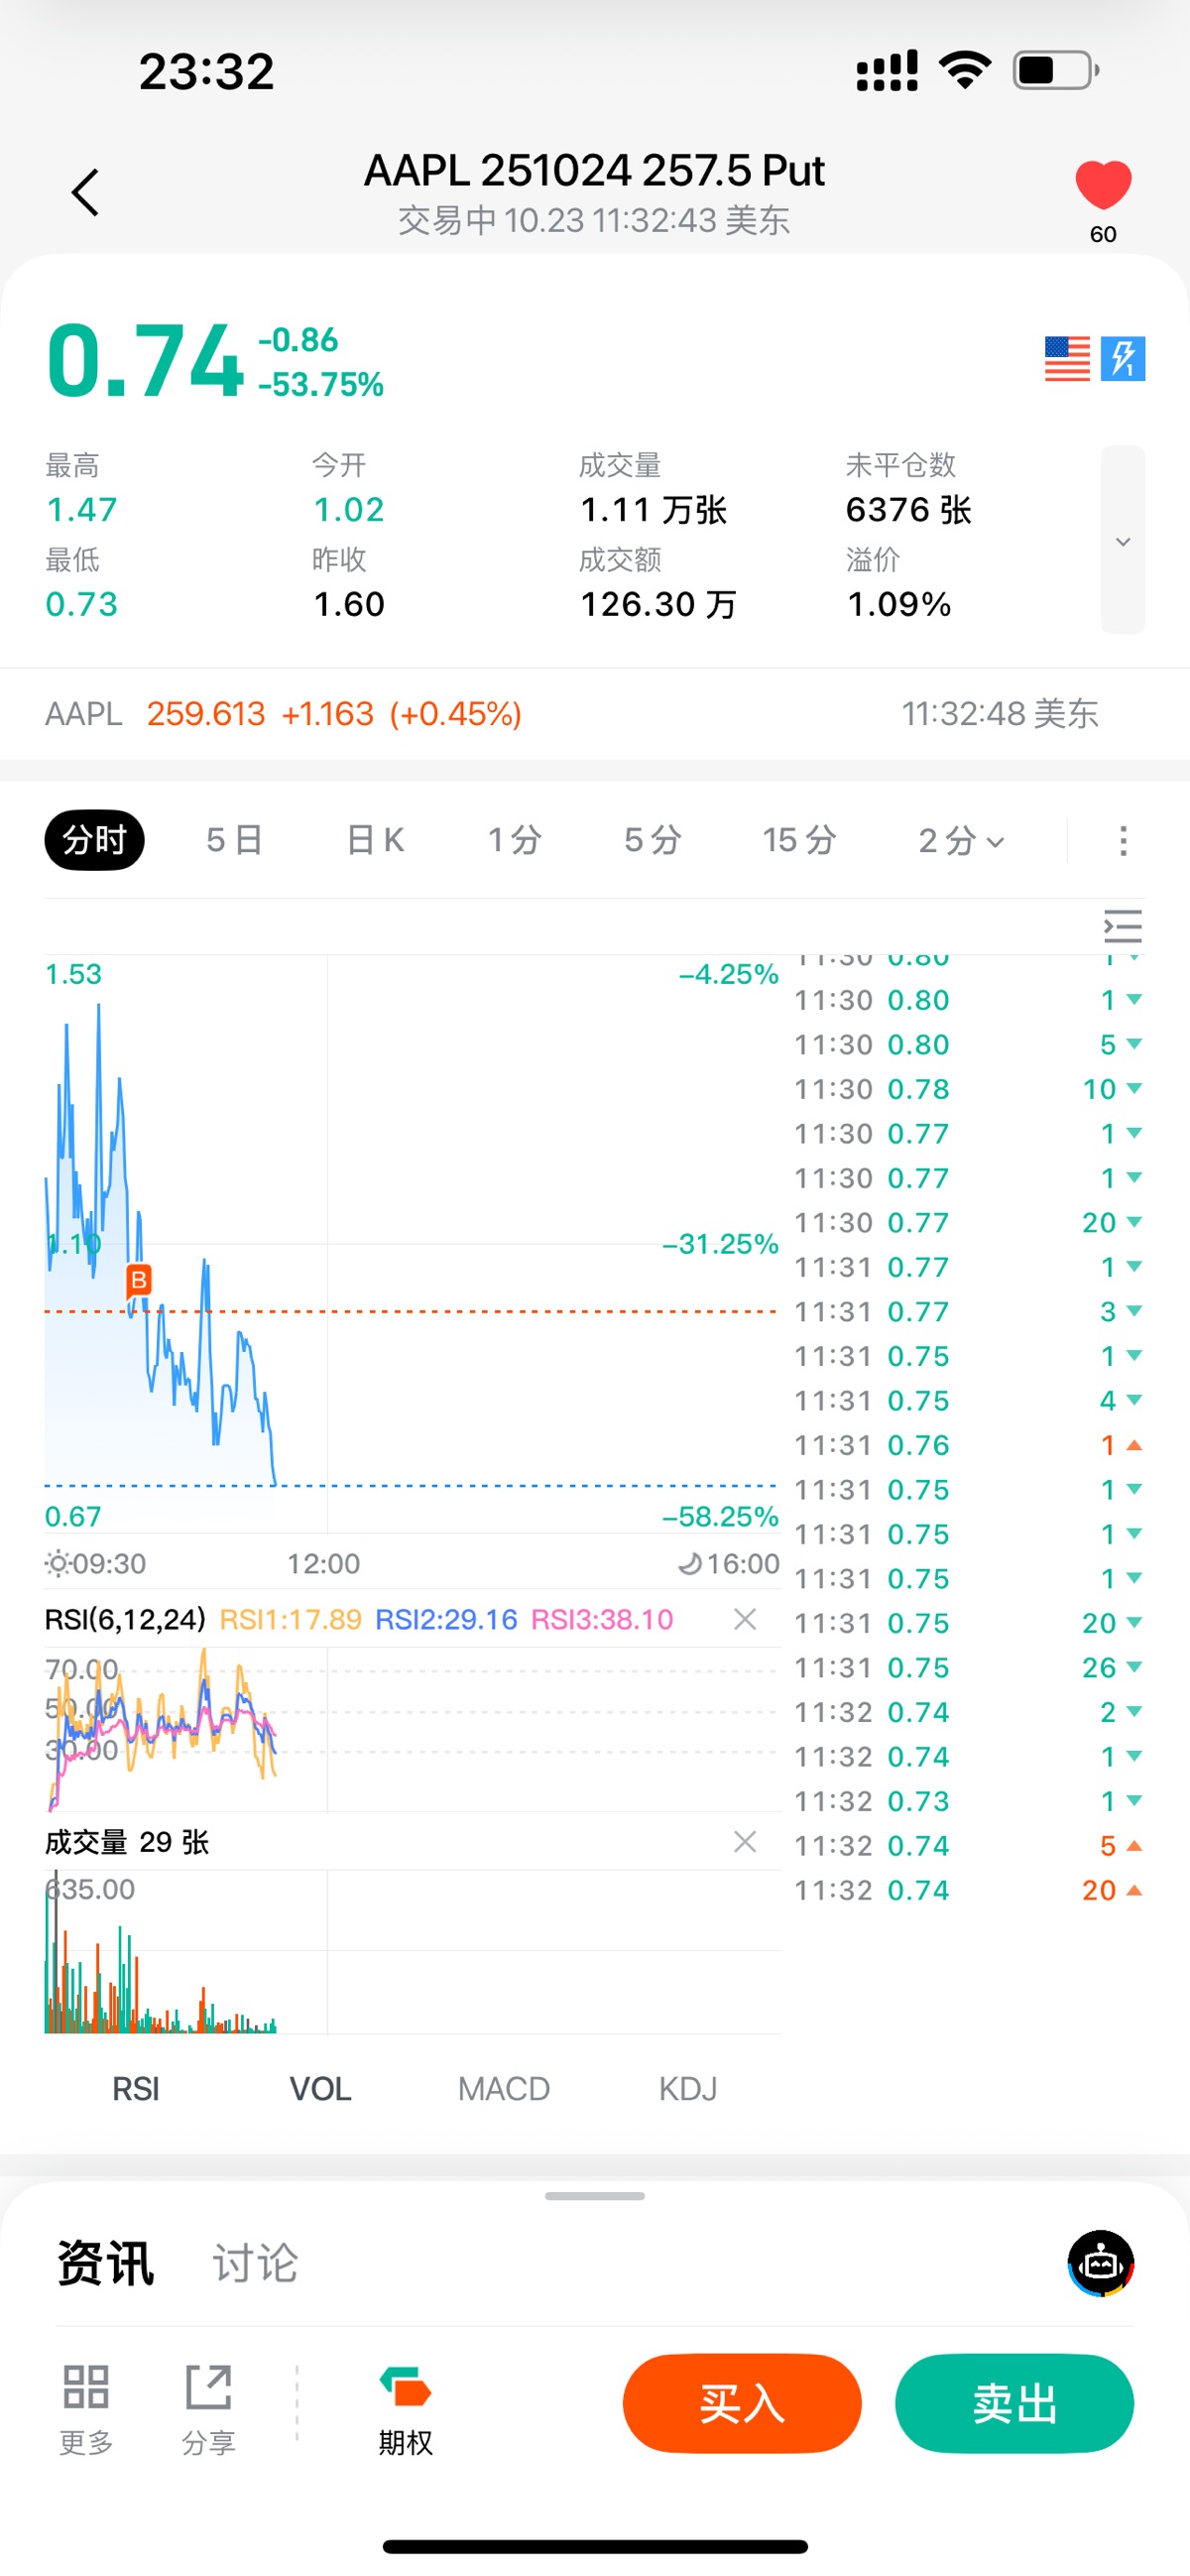Select the 日K chart tab
1190x2576 pixels.
pyautogui.click(x=375, y=840)
